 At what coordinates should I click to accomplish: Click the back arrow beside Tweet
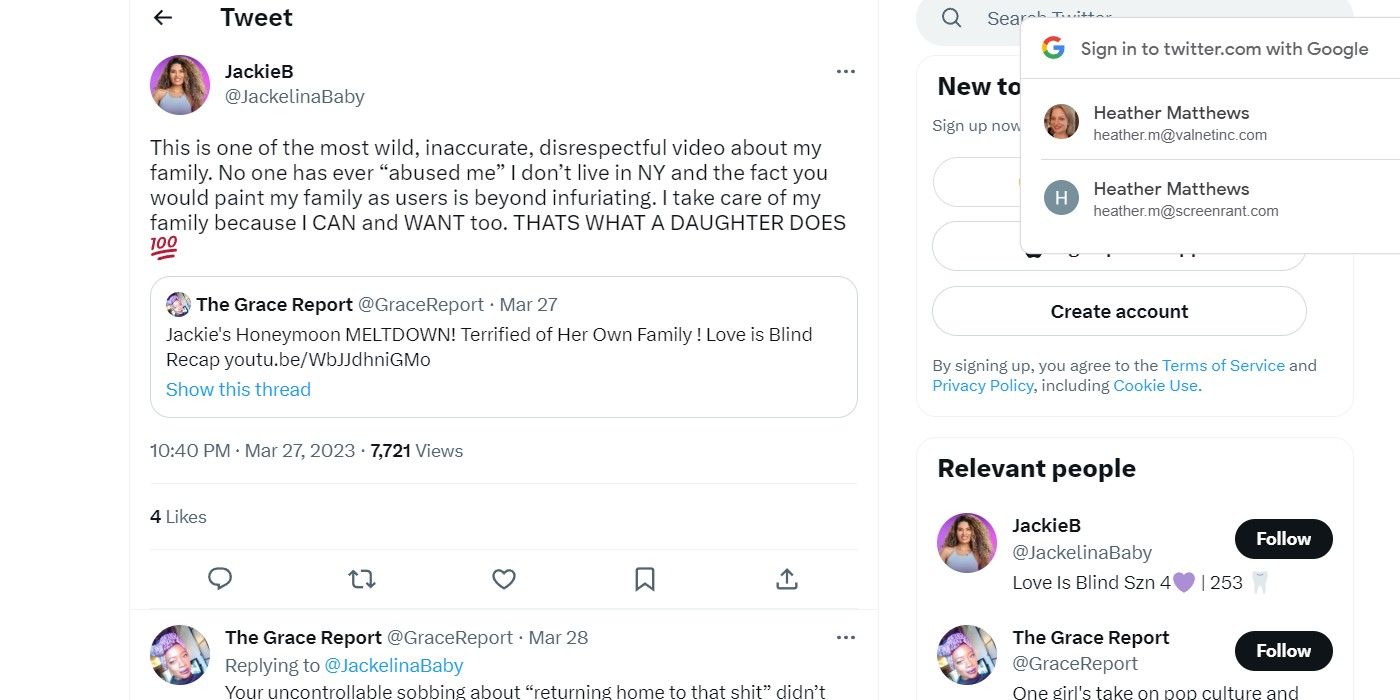(163, 18)
